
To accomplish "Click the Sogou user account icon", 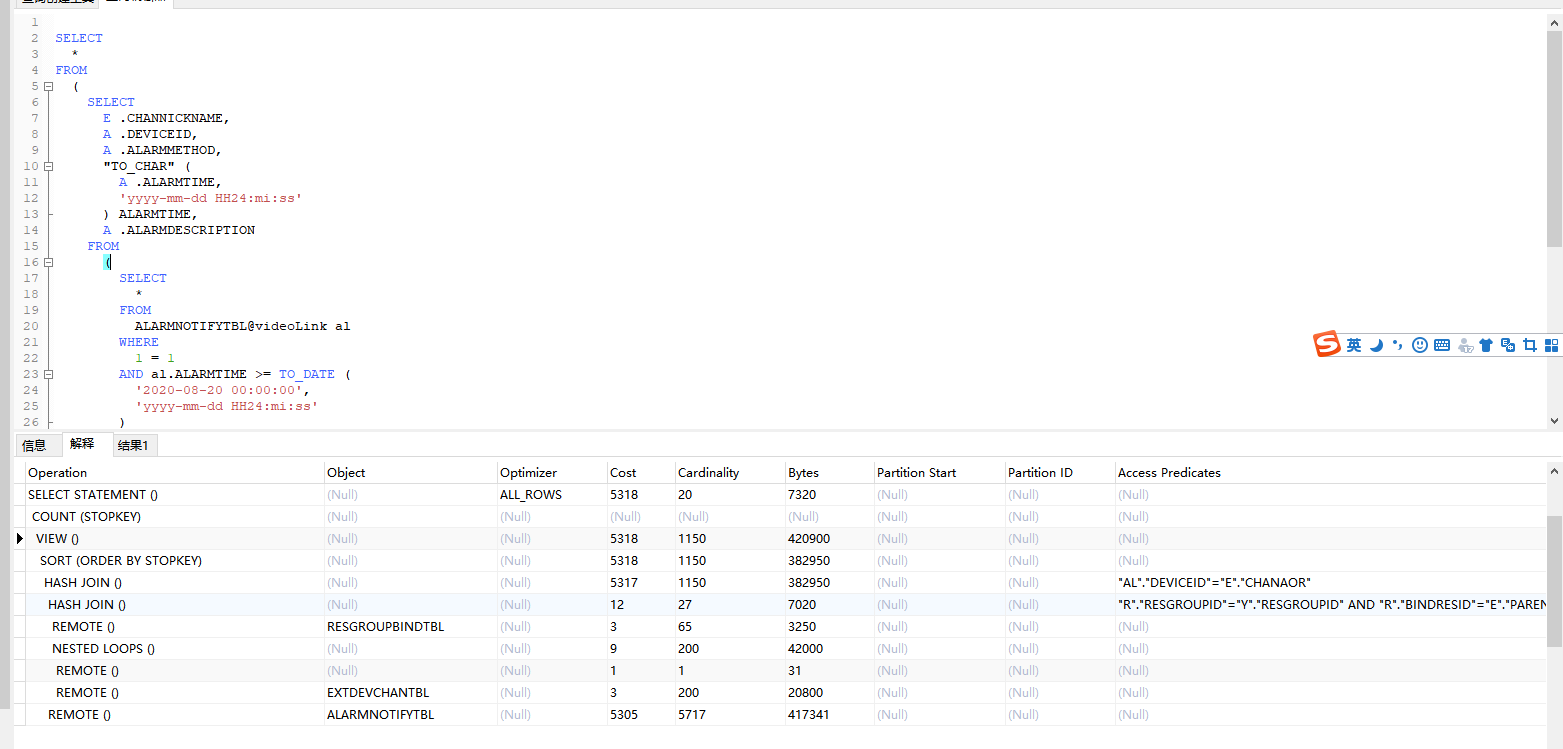I will click(x=1465, y=346).
